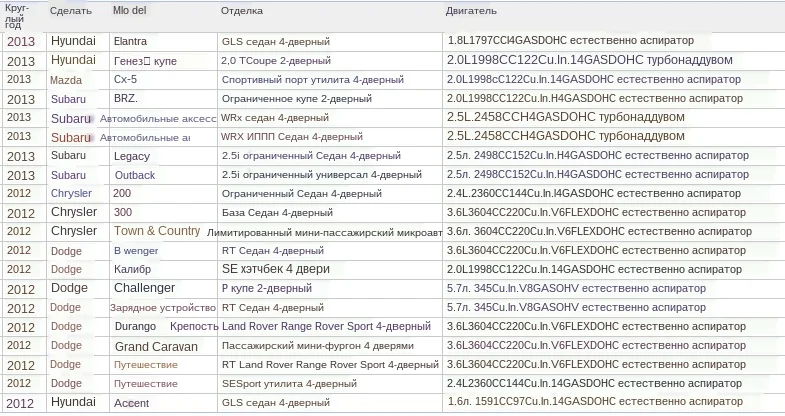Select the 'Grand Caravan' model cell
The width and height of the screenshot is (785, 416).
click(156, 346)
